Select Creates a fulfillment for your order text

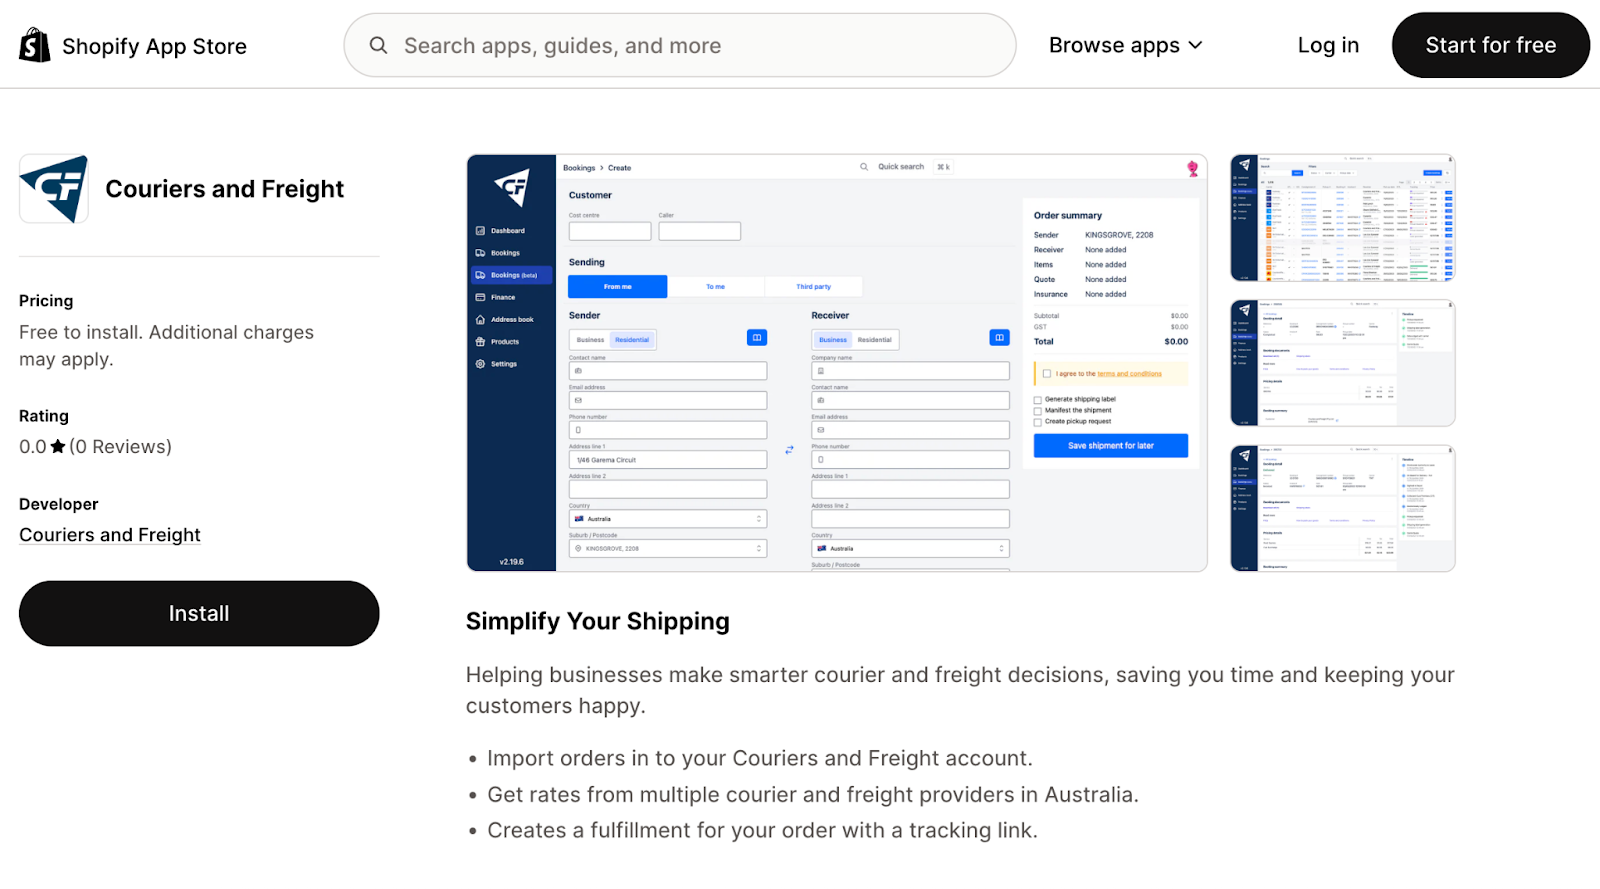click(763, 831)
